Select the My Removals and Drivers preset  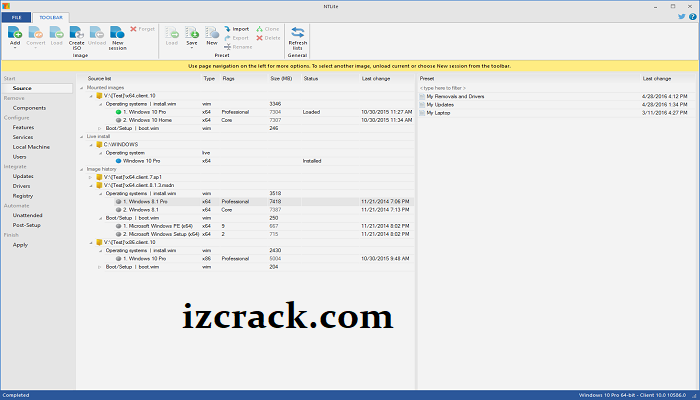coord(557,96)
